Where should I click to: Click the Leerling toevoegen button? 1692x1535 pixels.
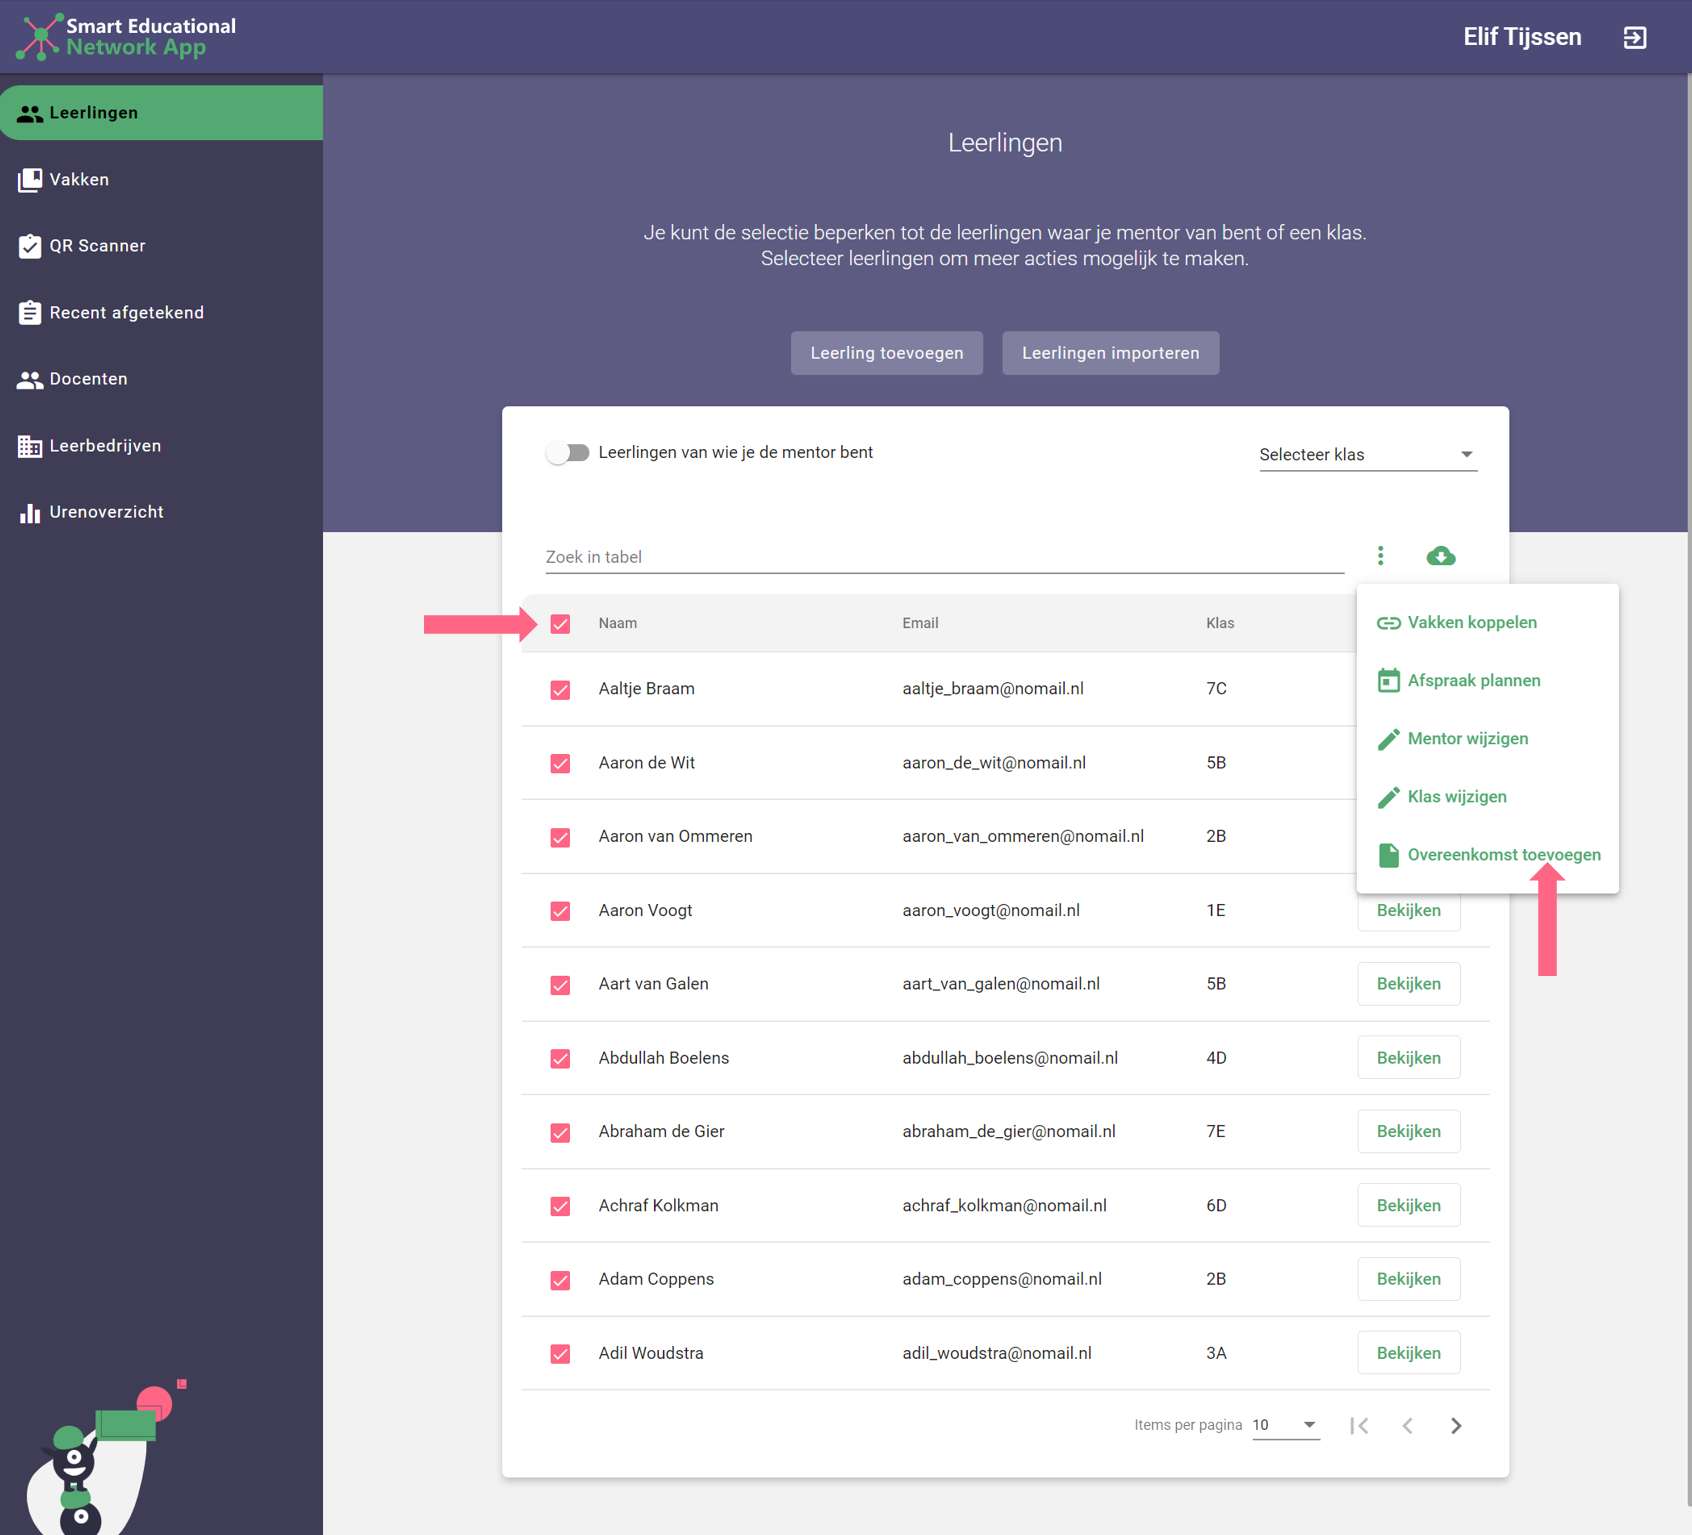pyautogui.click(x=886, y=353)
